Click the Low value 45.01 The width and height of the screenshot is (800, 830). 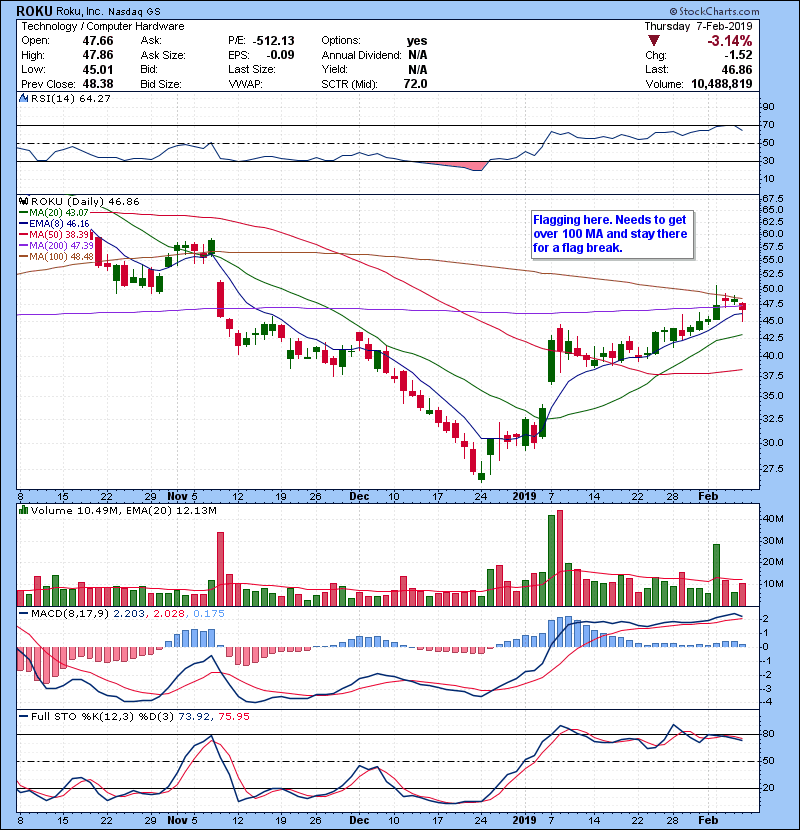98,69
